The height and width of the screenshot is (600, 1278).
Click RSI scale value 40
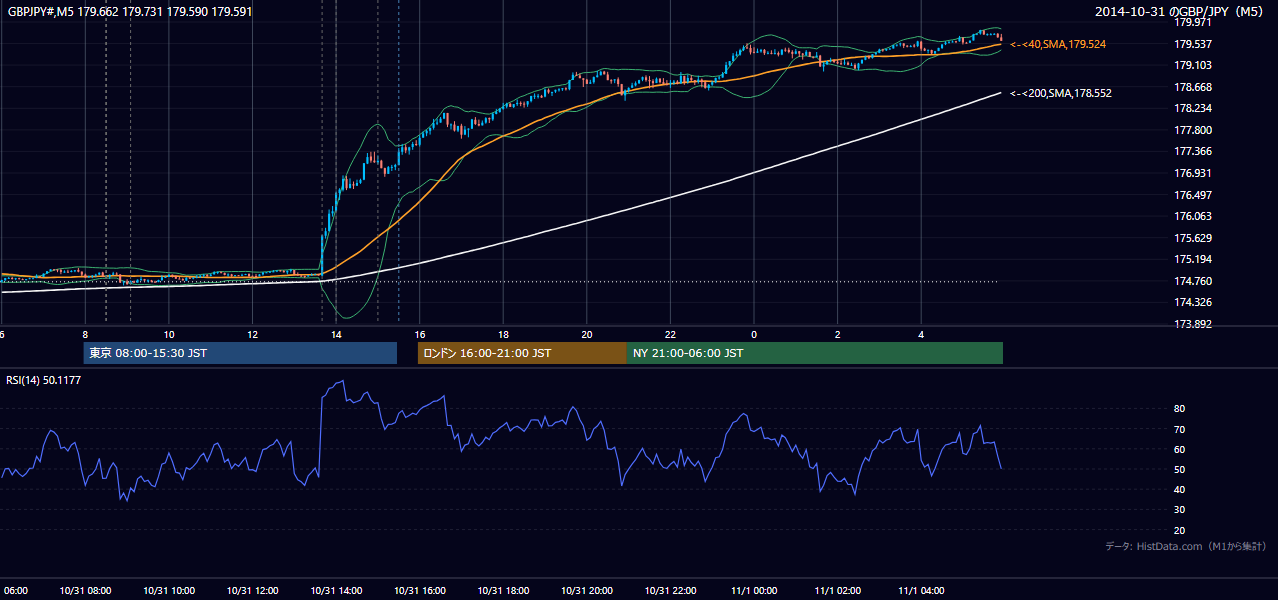click(x=1180, y=490)
